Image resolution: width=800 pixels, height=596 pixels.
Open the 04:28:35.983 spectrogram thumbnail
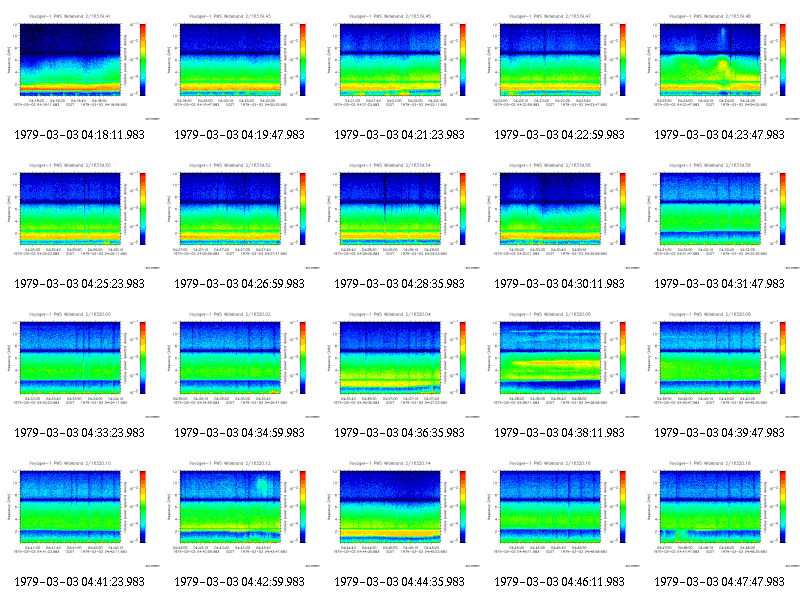[x=400, y=216]
